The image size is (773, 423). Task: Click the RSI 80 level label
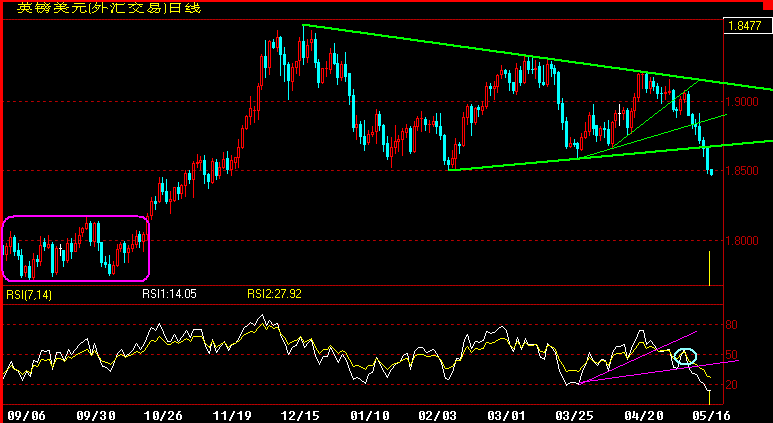click(732, 325)
